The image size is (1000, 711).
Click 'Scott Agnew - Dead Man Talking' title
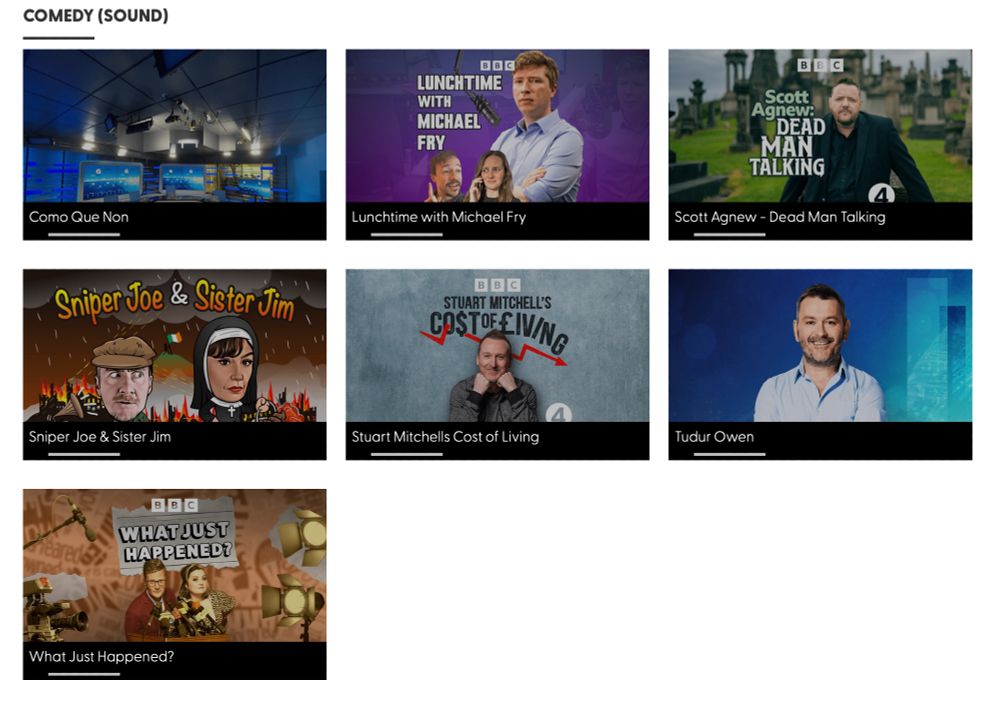(x=780, y=217)
